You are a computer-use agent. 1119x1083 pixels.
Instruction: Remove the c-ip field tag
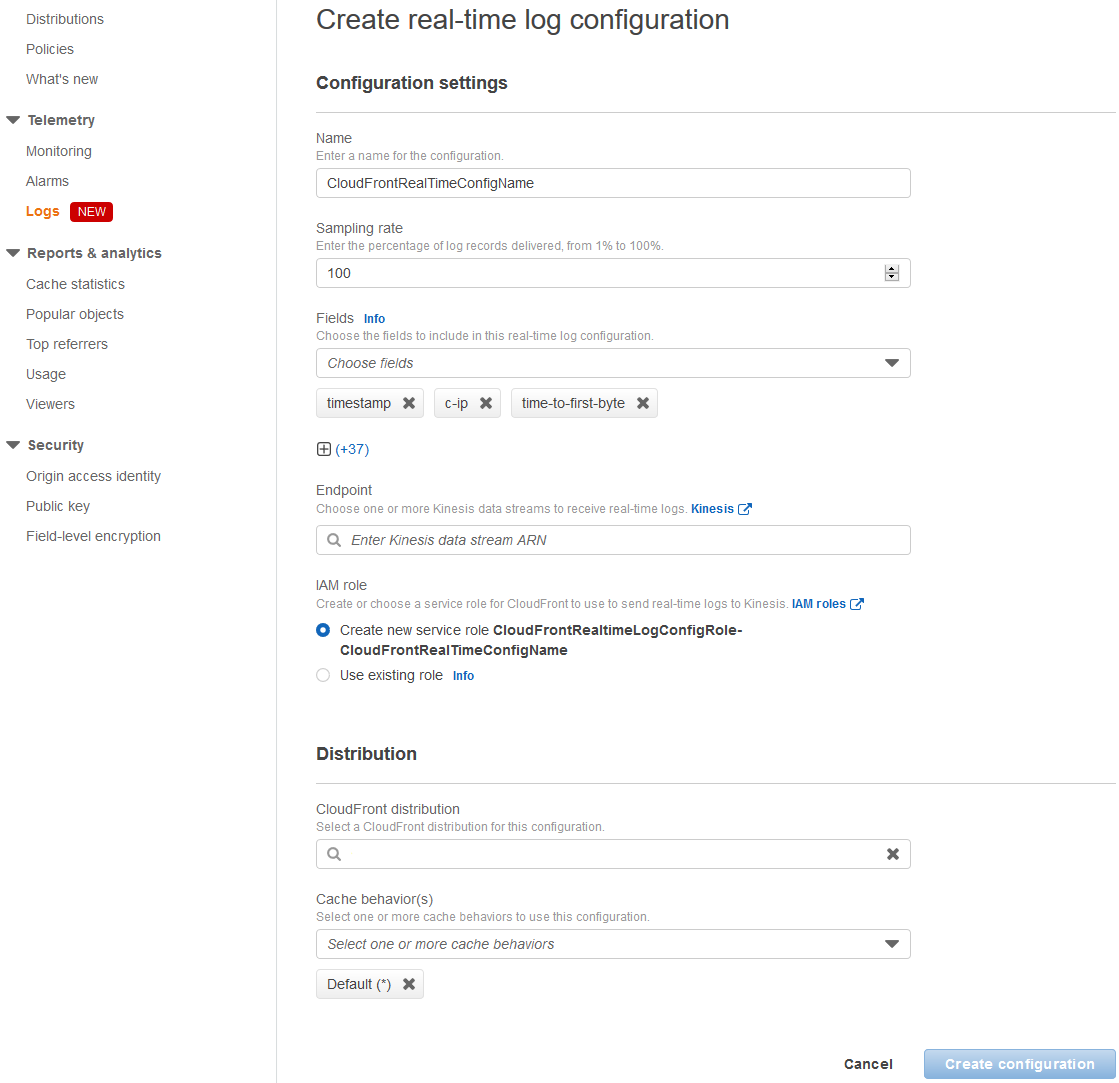[486, 403]
